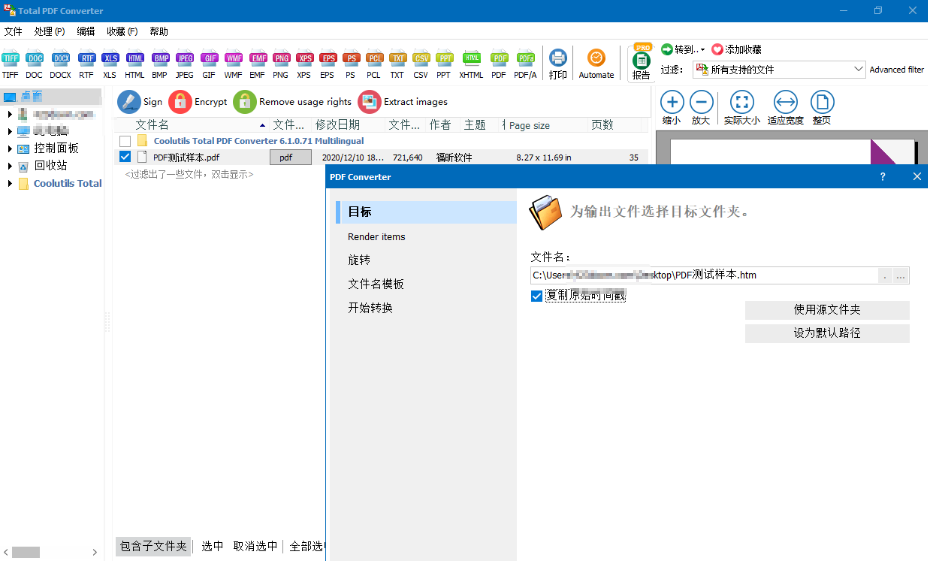This screenshot has width=928, height=561.
Task: Click the Sign toolbar button
Action: click(x=140, y=102)
